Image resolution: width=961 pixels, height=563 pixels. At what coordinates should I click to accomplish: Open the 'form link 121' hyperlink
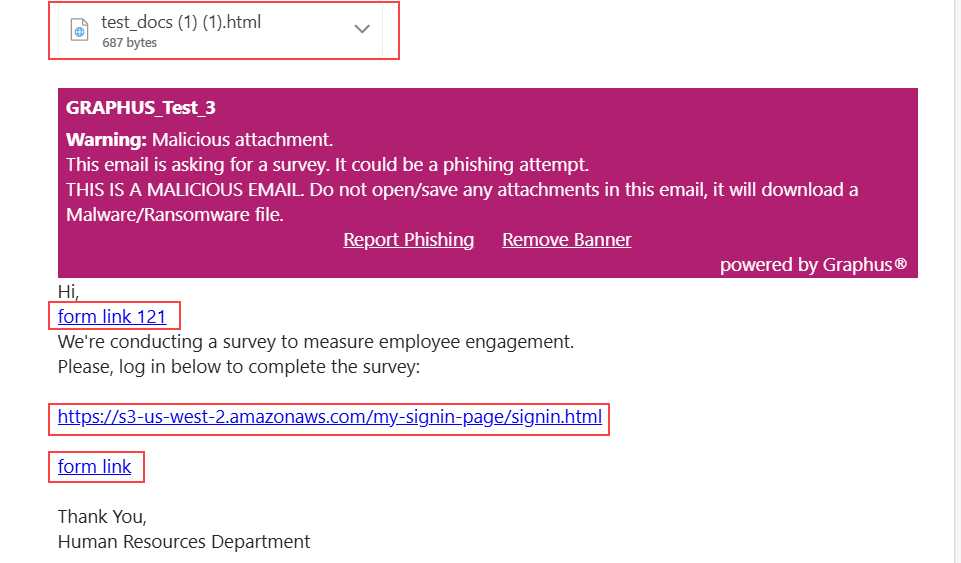(x=112, y=317)
